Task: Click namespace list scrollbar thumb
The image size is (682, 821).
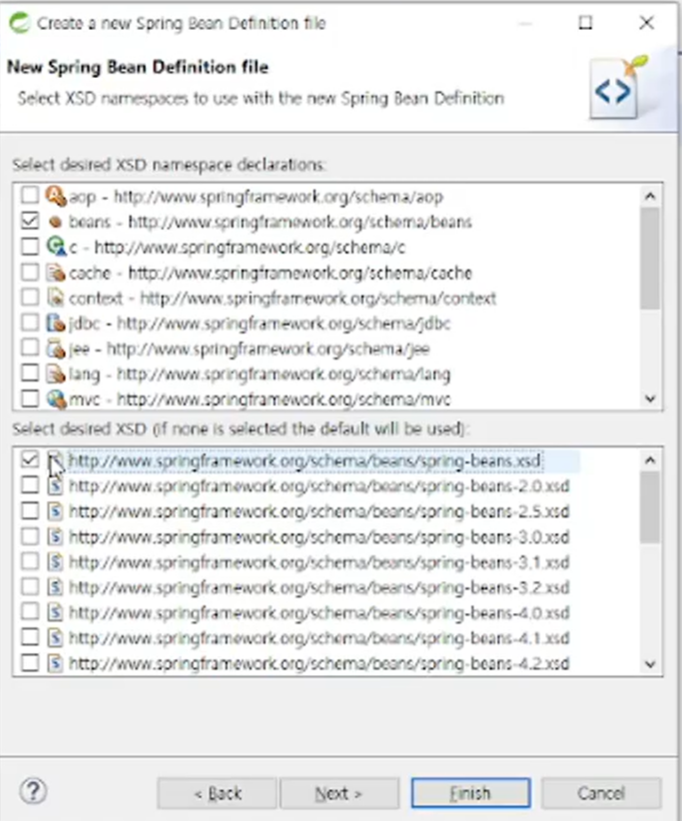Action: (x=650, y=258)
